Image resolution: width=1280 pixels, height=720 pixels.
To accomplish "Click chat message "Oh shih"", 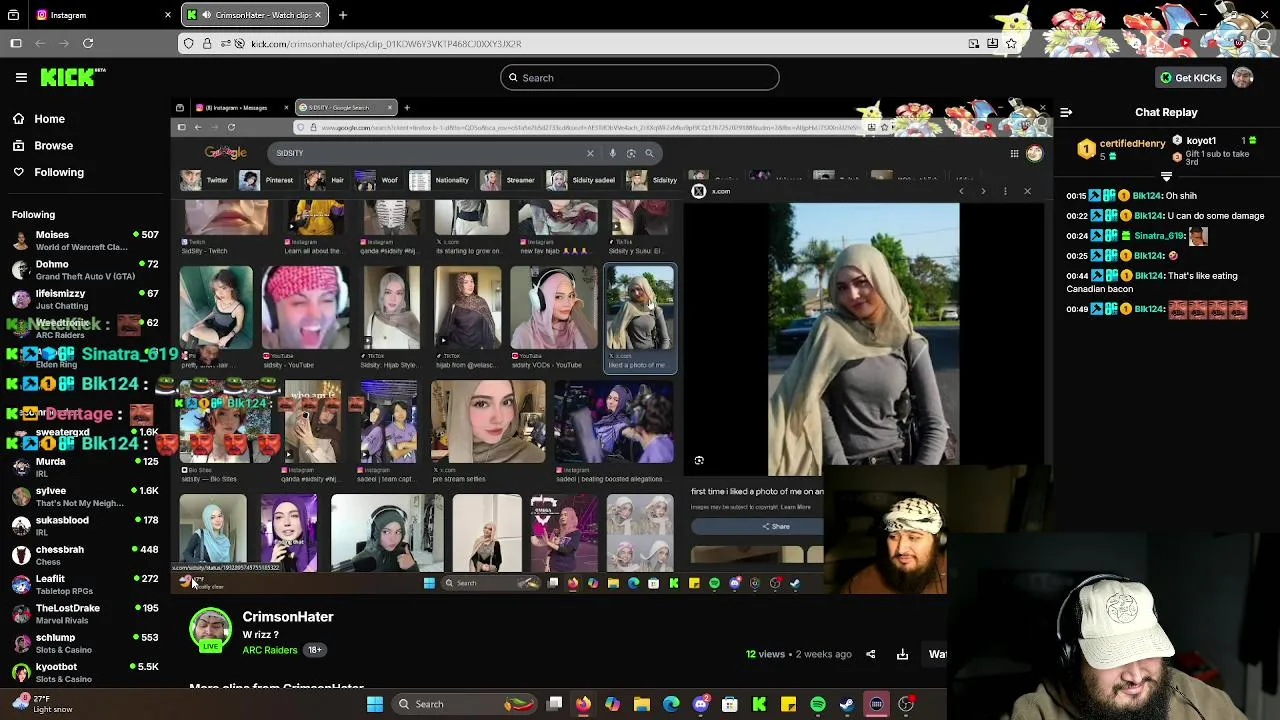I will 1181,196.
